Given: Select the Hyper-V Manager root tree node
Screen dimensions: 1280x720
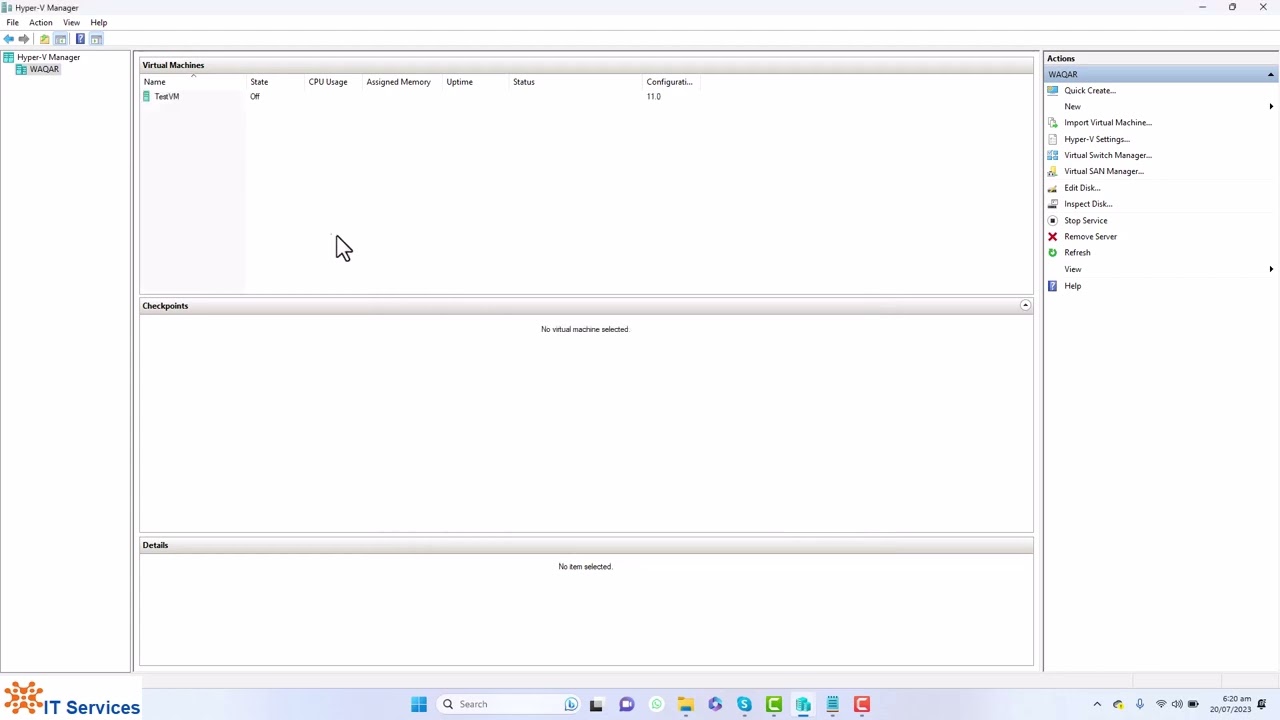Looking at the screenshot, I should click(48, 57).
